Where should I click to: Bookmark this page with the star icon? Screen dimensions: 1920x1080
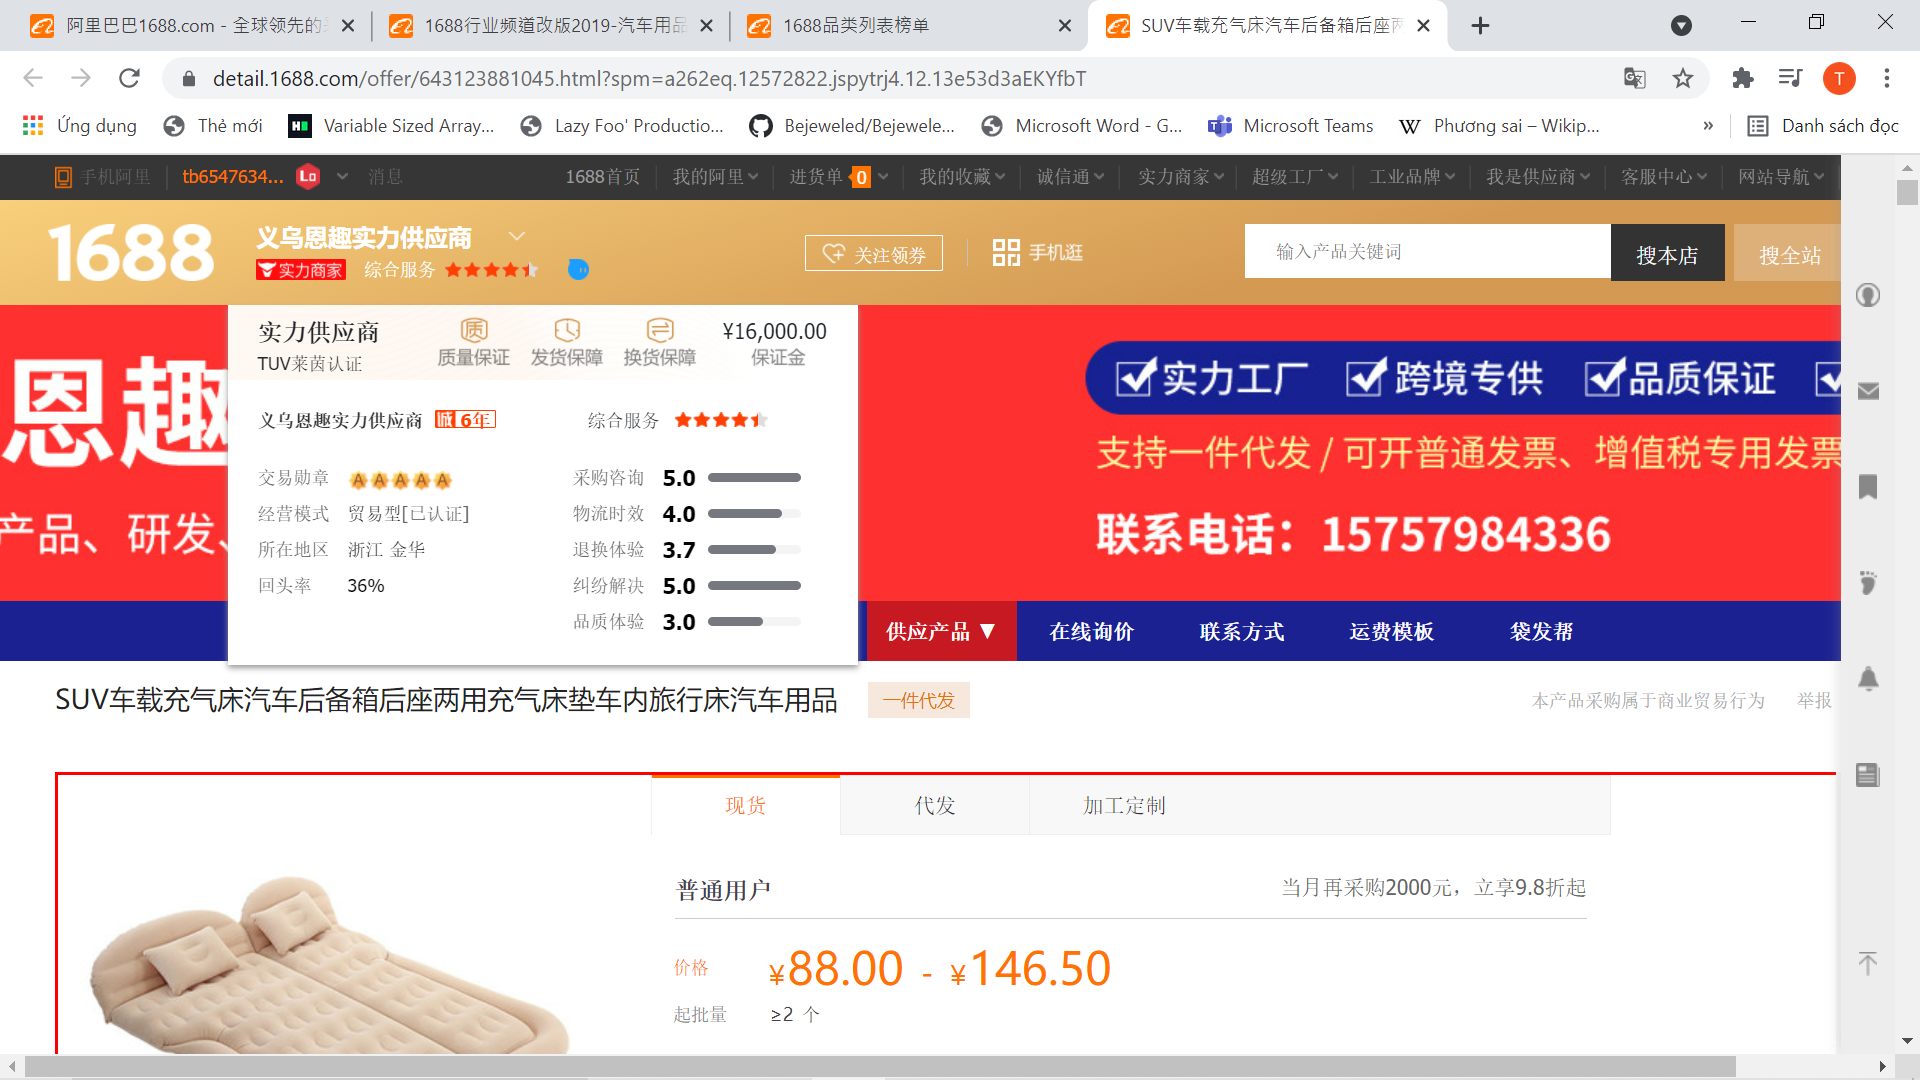[x=1683, y=78]
